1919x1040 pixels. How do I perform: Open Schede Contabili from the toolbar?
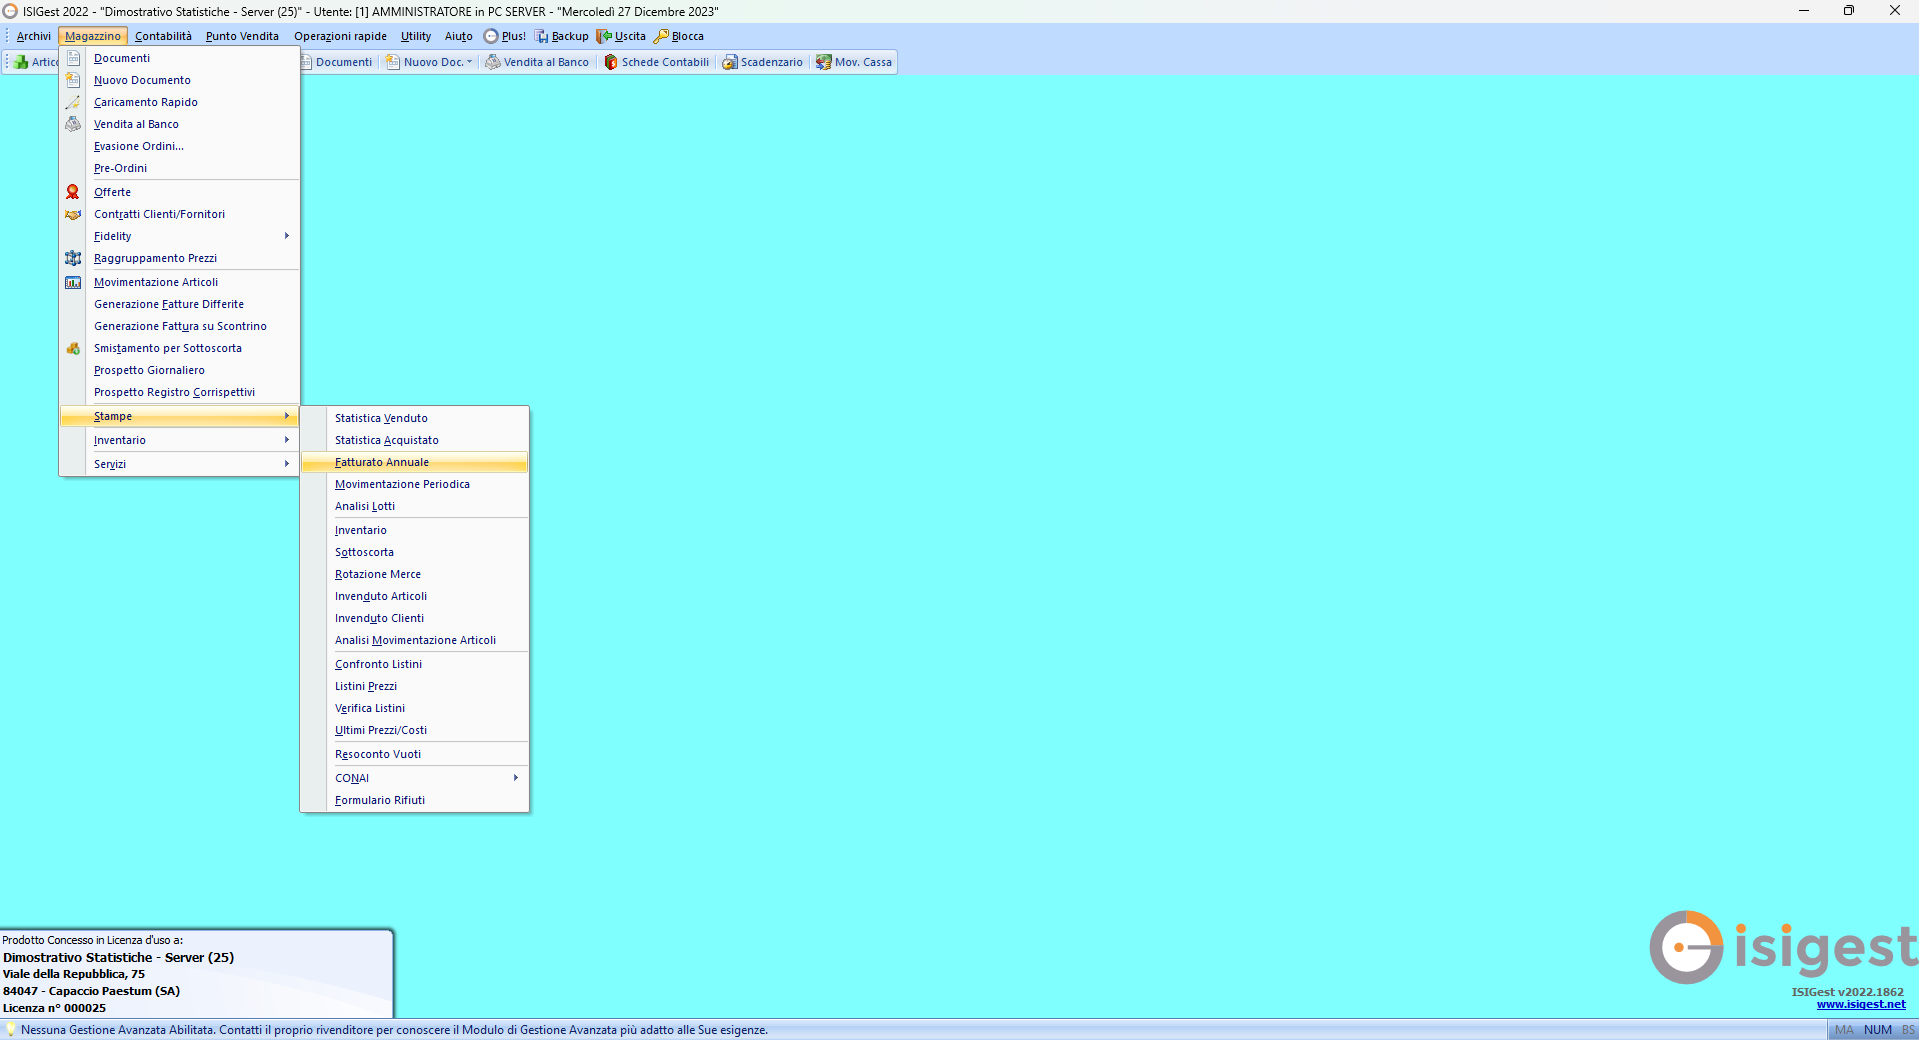pos(656,62)
